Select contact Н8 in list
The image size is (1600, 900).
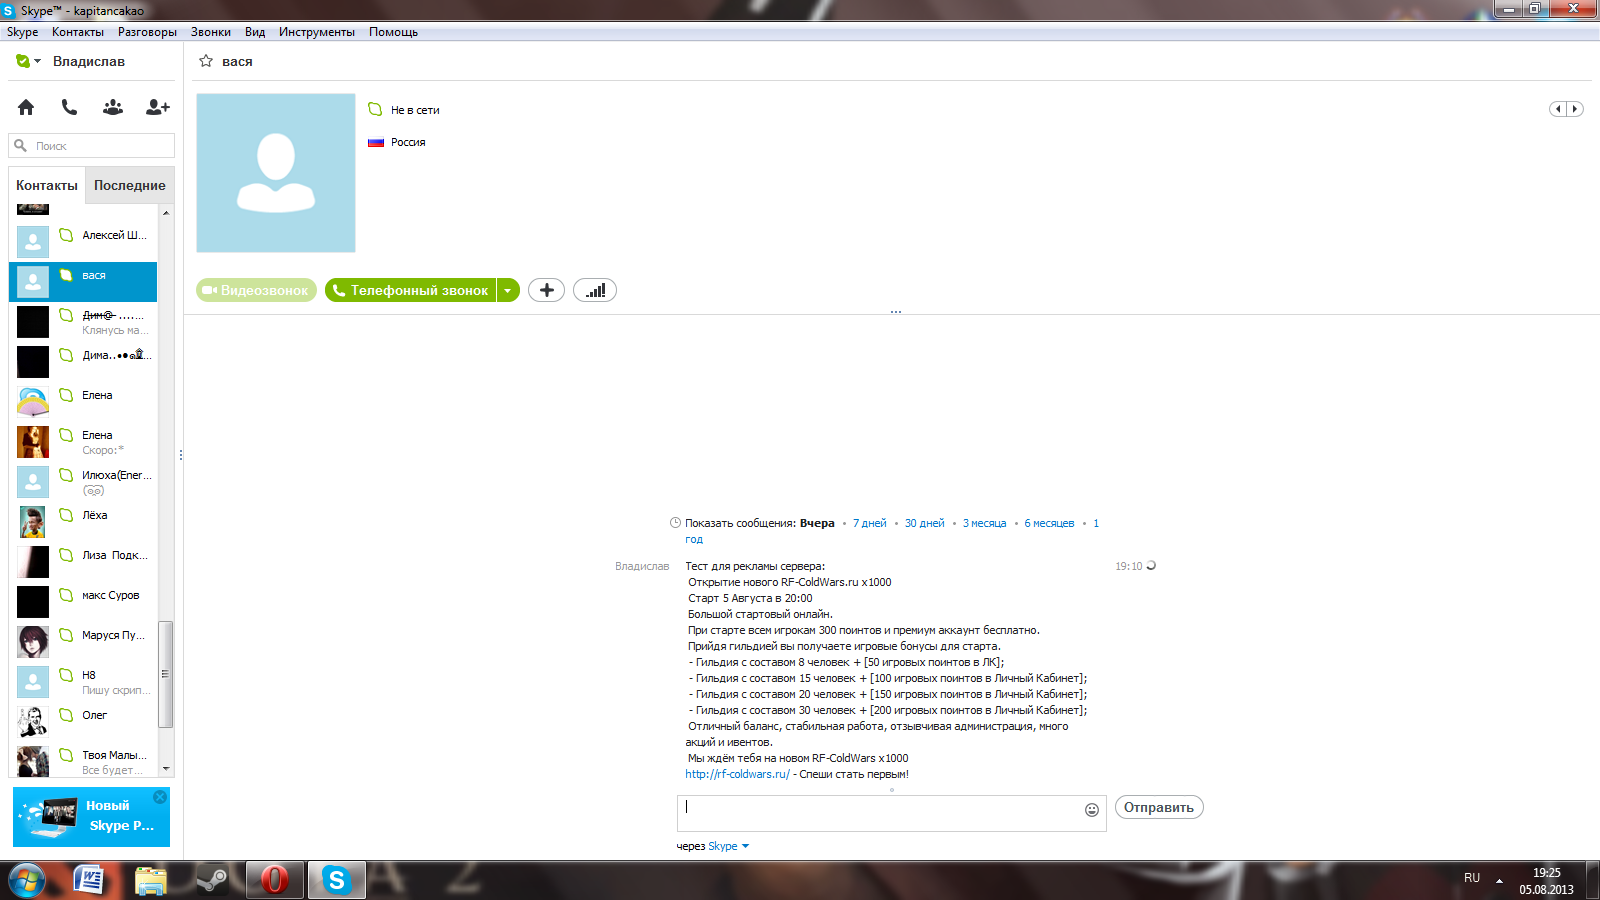83,681
